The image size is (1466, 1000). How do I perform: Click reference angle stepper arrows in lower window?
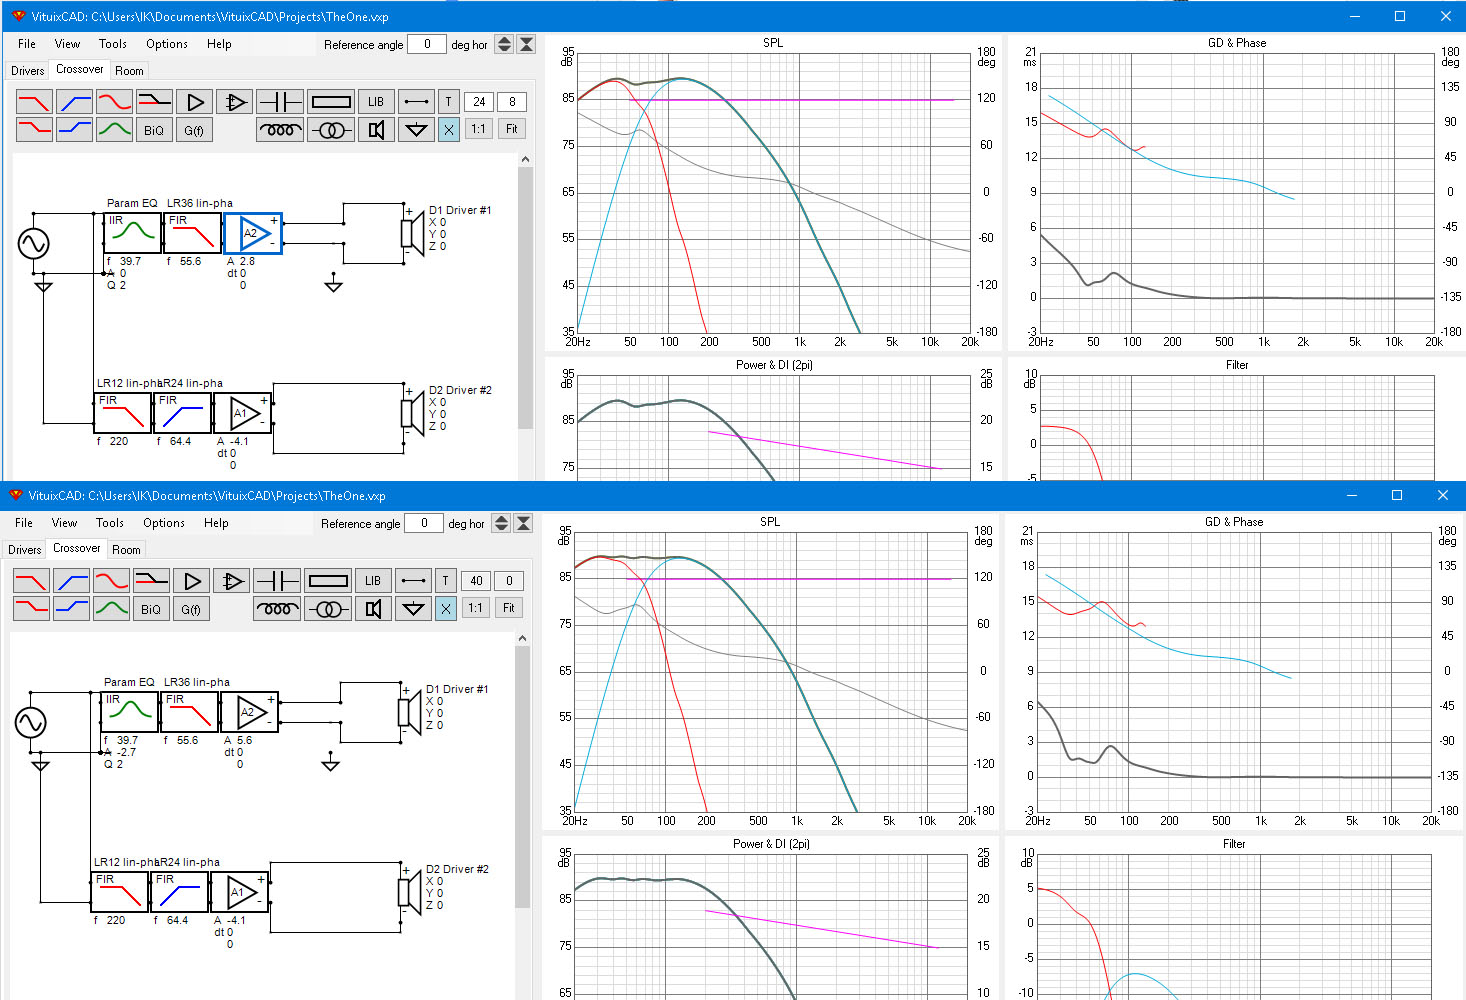click(501, 523)
